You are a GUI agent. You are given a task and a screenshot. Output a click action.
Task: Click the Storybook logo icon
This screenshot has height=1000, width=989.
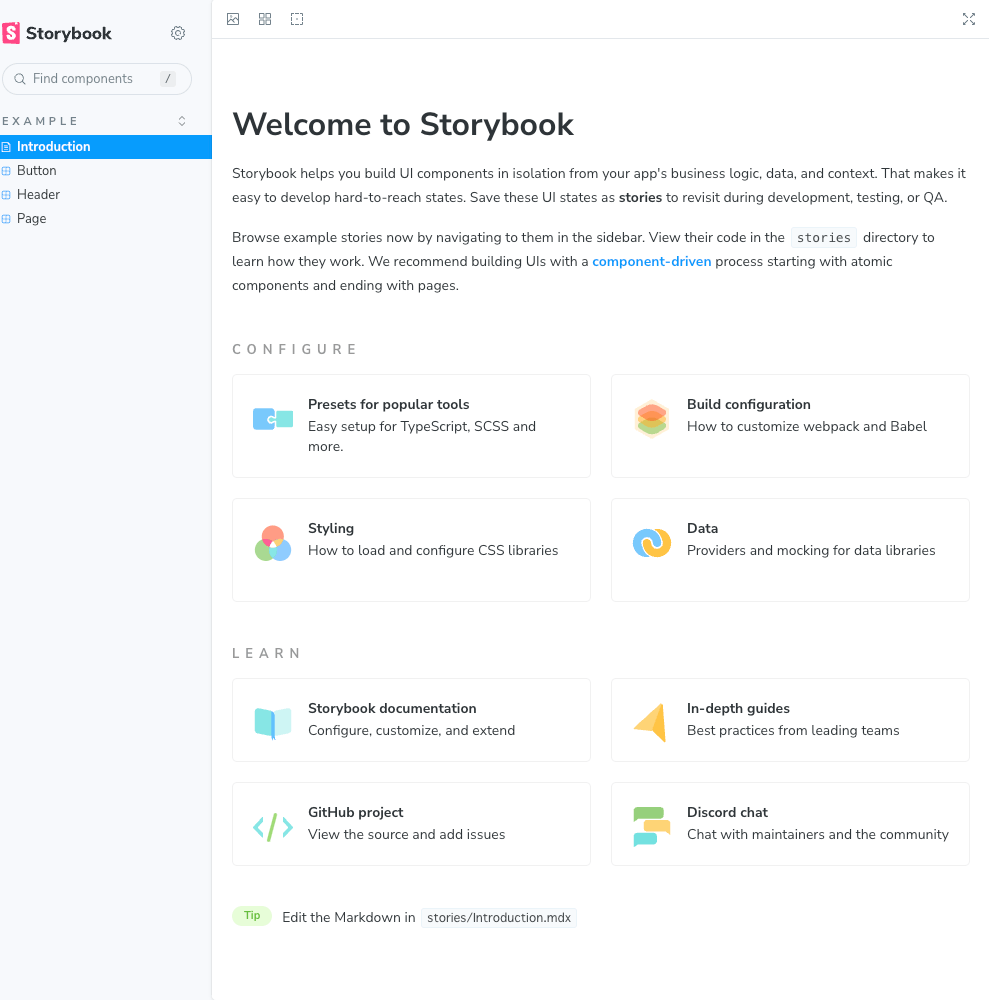click(11, 33)
